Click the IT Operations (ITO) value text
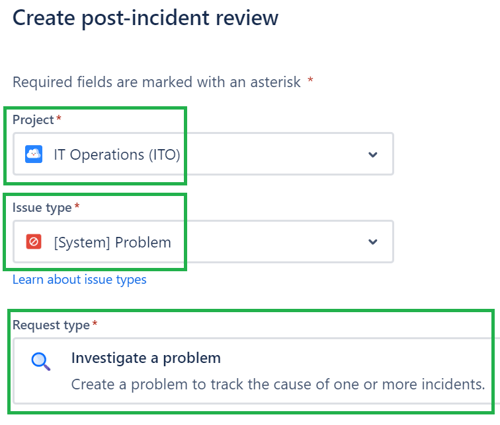This screenshot has width=500, height=425. (117, 155)
